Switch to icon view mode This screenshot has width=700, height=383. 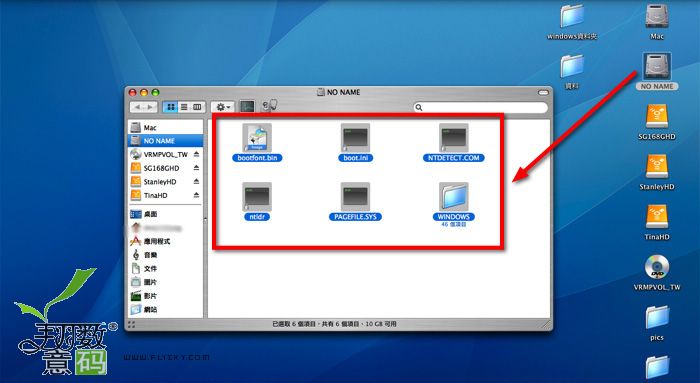(170, 107)
